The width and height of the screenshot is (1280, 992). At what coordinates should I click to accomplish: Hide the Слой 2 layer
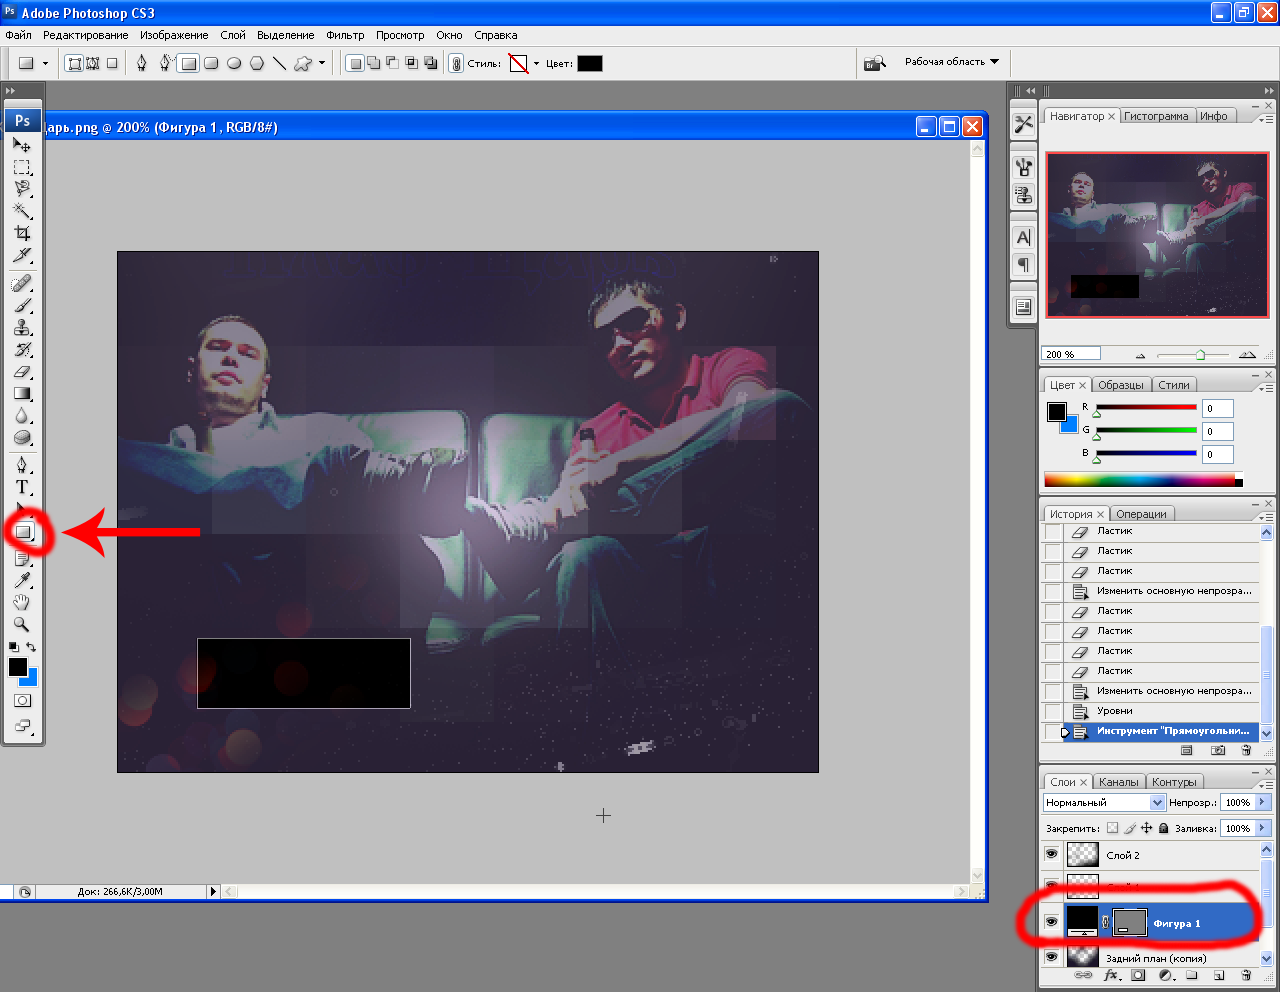(x=1051, y=854)
